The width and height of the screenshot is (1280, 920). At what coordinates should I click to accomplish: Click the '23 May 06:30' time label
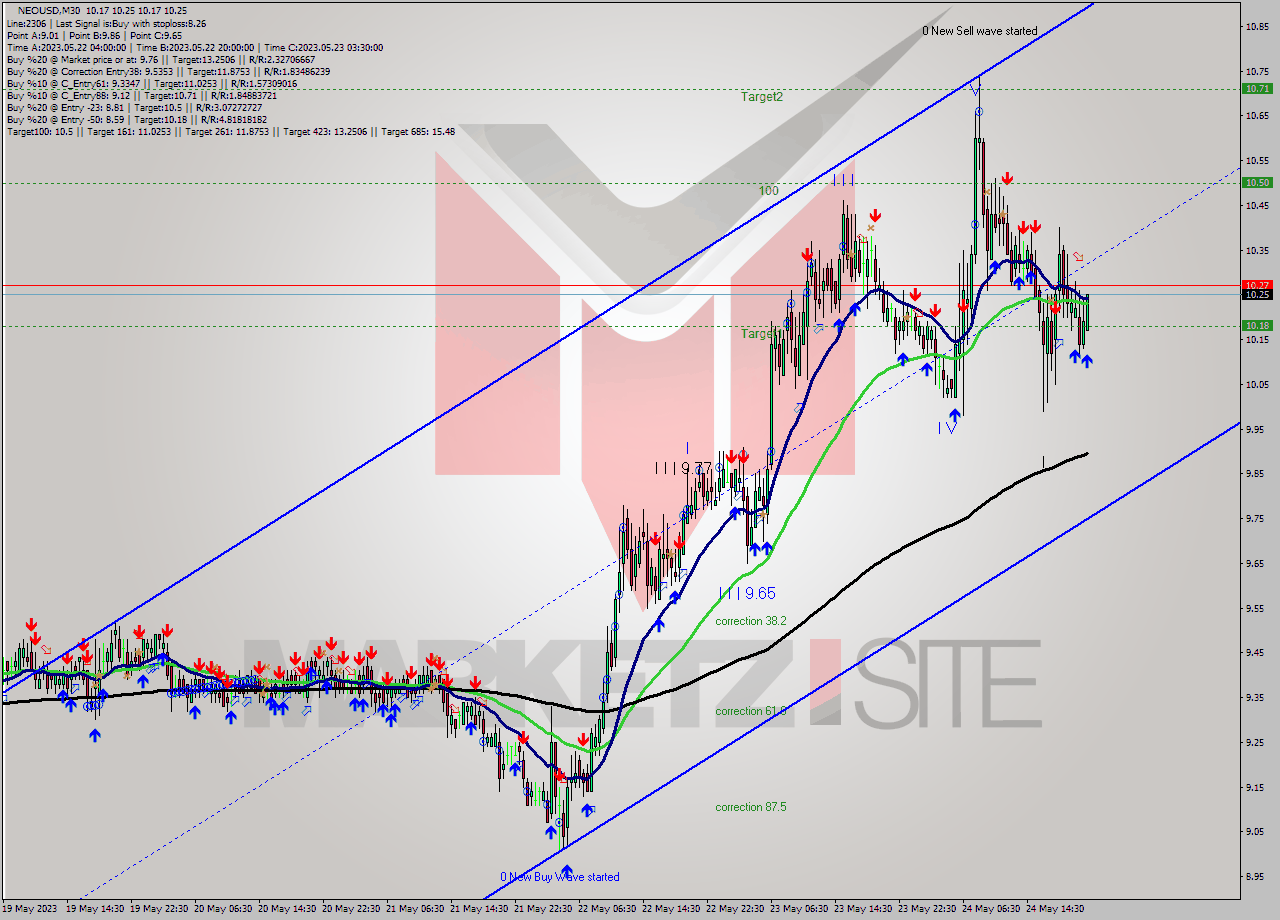click(x=800, y=909)
